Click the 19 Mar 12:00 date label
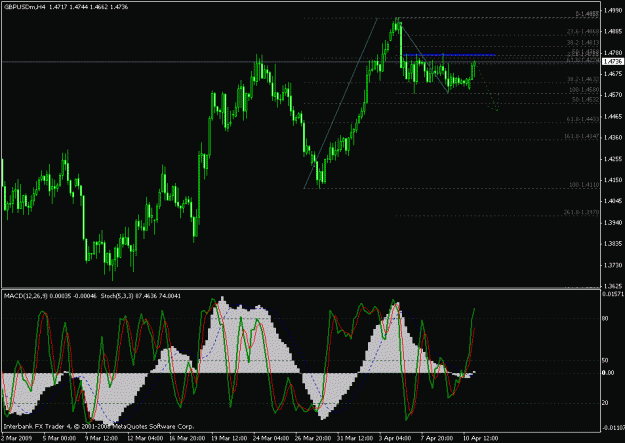 tap(229, 438)
